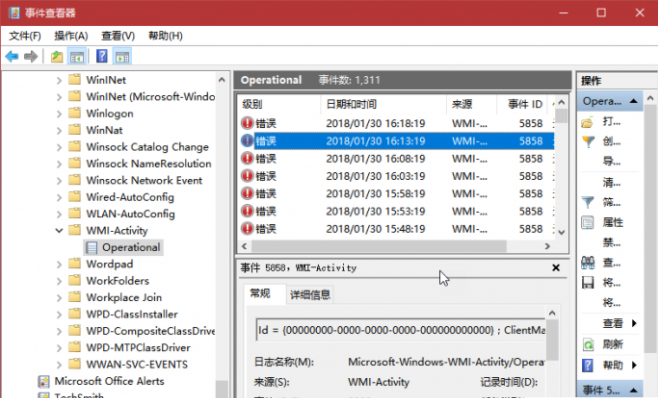Expand the WWAN-SVC-EVENTS node
This screenshot has width=658, height=398.
coord(59,364)
